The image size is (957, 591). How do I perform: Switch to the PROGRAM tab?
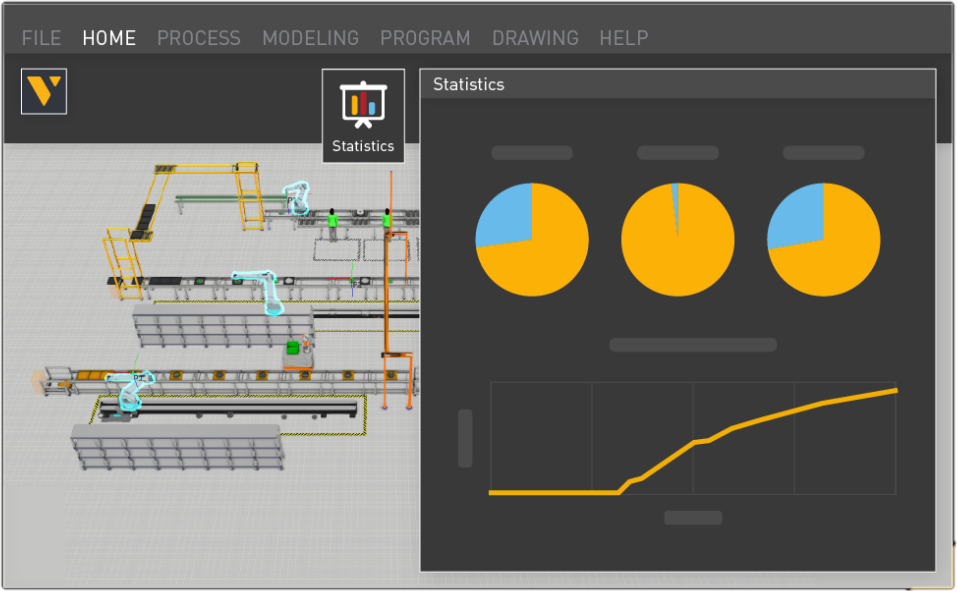pos(425,38)
